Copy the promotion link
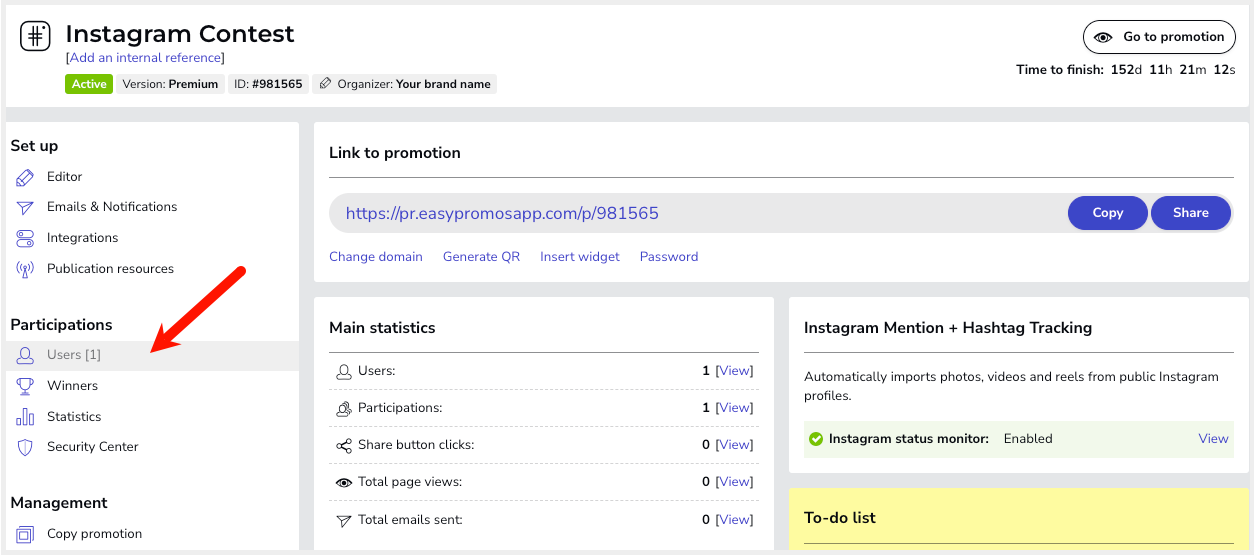1254x556 pixels. (1107, 213)
